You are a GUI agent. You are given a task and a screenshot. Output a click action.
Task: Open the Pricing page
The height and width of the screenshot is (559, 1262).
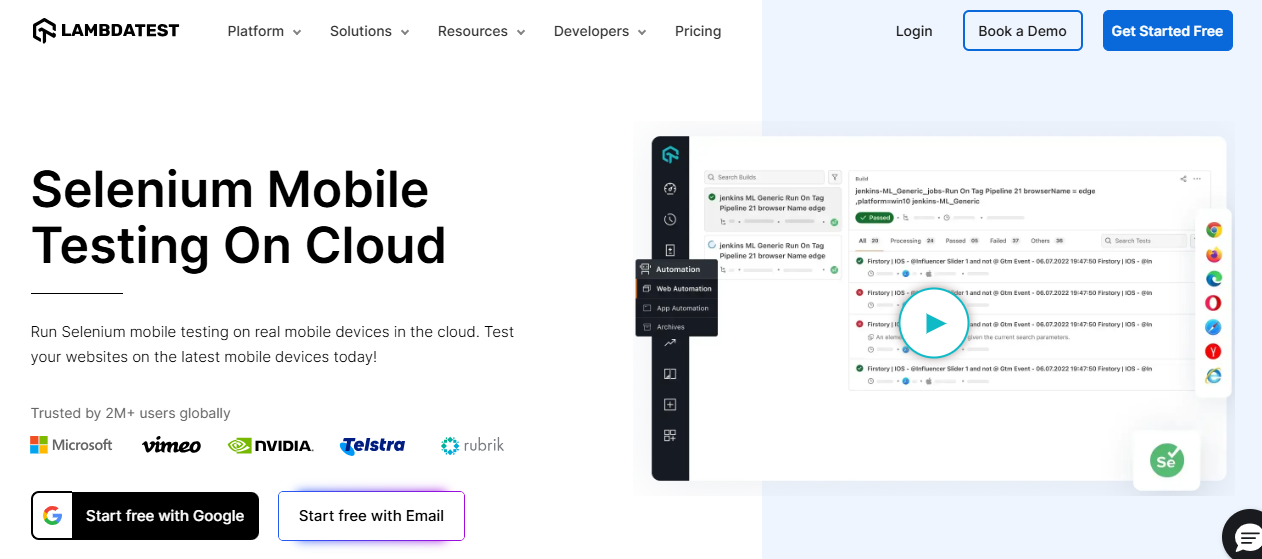(x=698, y=31)
